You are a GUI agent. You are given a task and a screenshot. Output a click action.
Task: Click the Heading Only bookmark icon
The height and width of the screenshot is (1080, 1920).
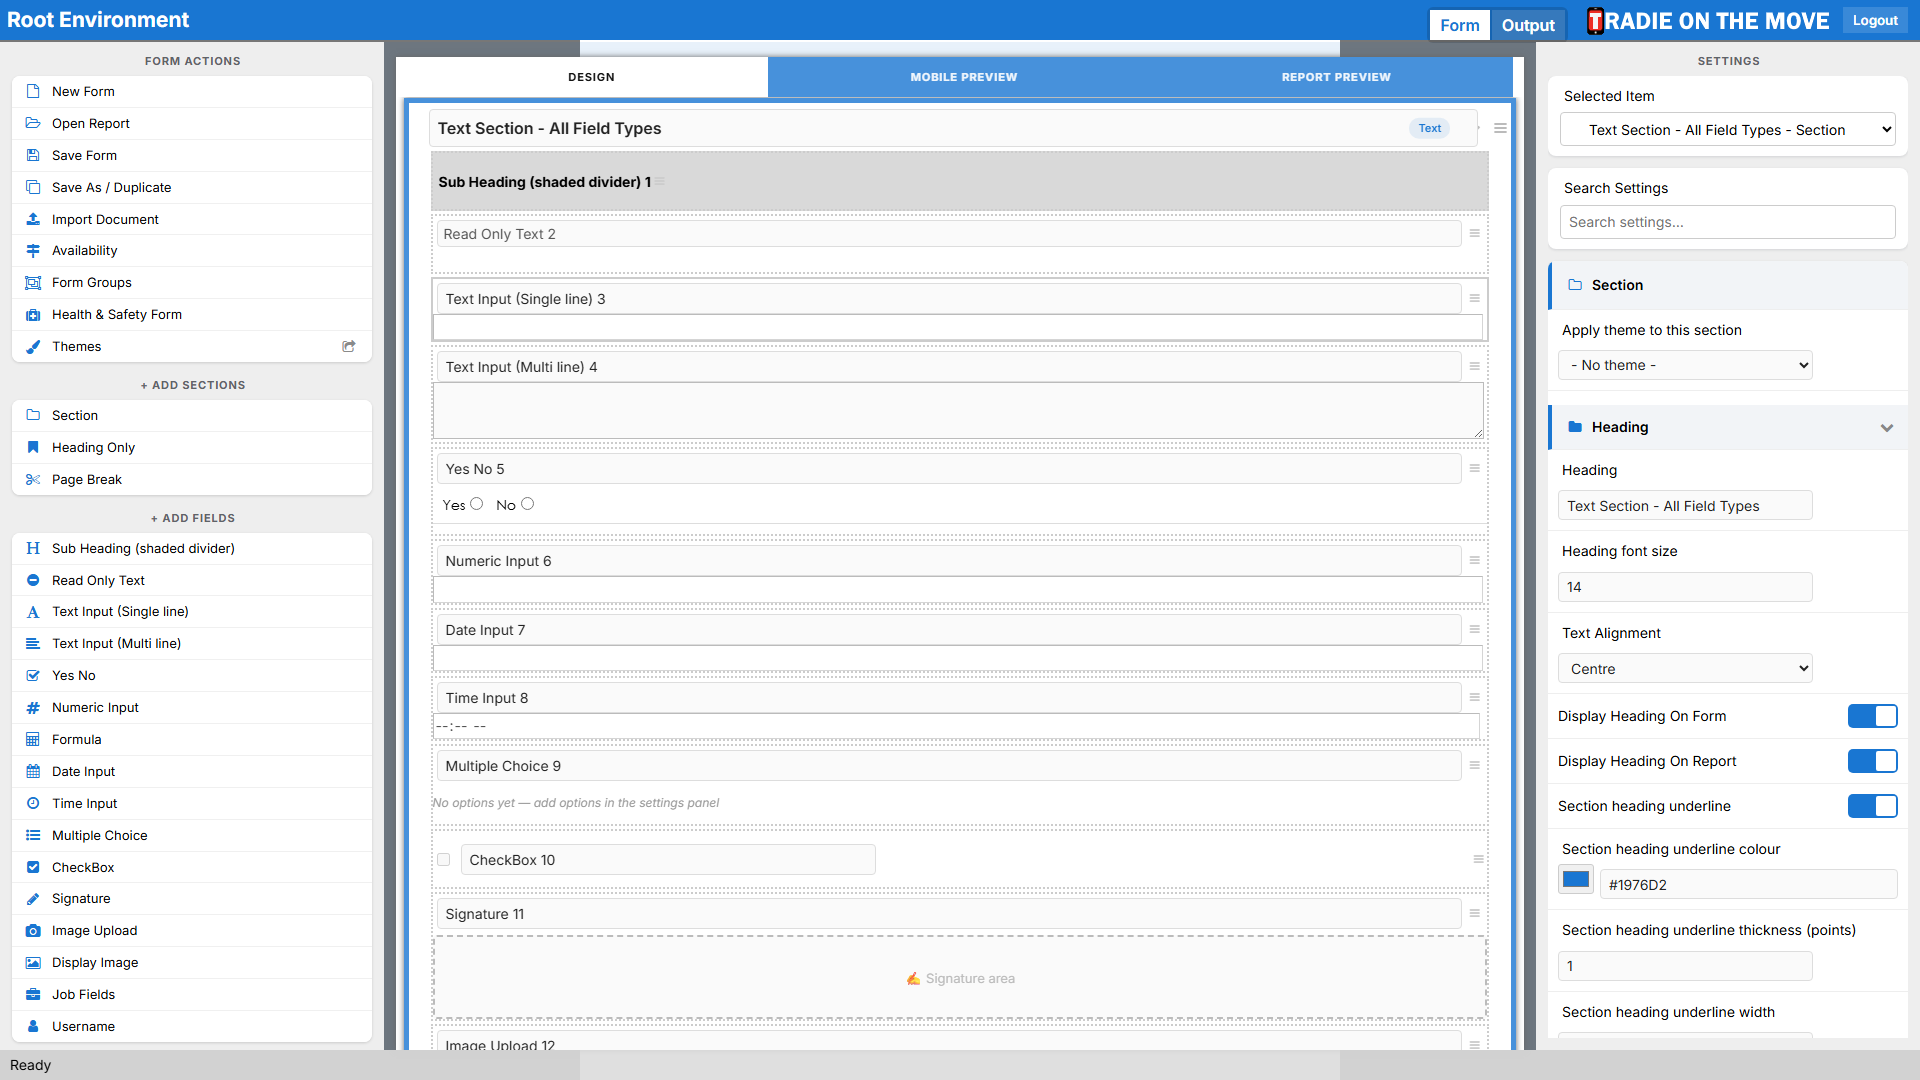pos(33,447)
